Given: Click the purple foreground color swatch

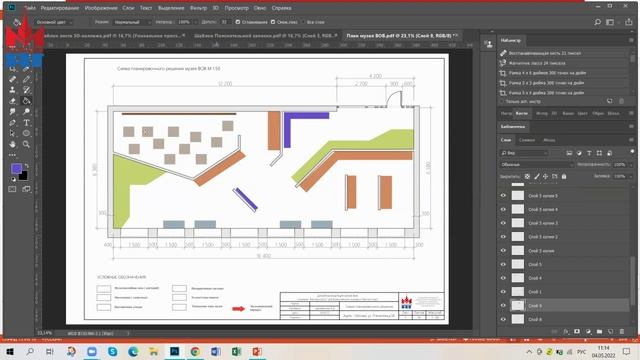Looking at the screenshot, I should [16, 169].
